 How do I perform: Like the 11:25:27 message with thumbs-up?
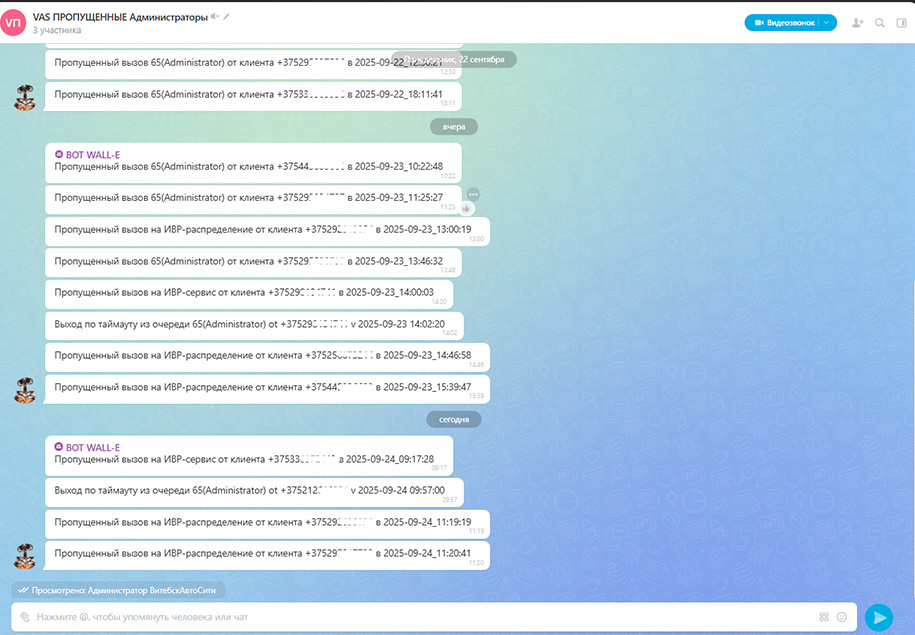466,208
